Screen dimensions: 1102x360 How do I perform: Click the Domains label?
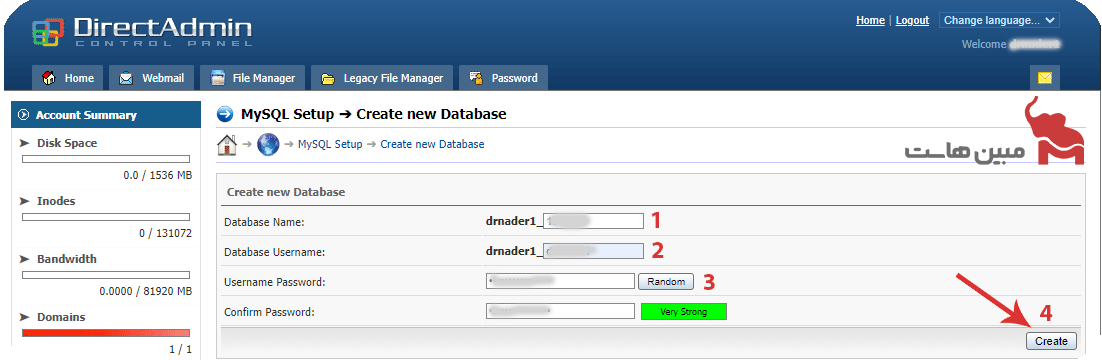(61, 317)
